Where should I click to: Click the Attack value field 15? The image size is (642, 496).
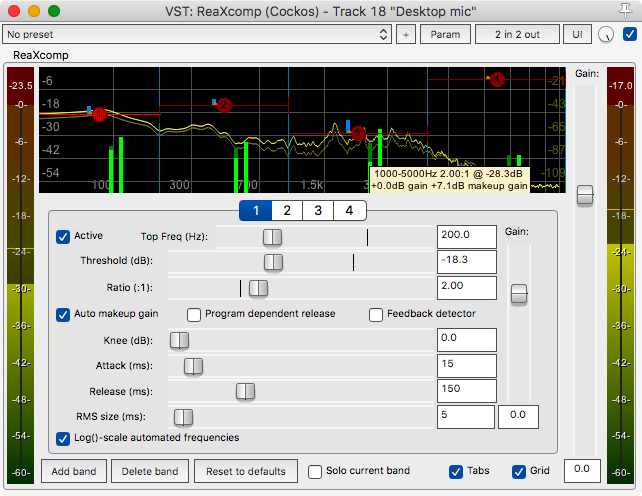pos(467,365)
